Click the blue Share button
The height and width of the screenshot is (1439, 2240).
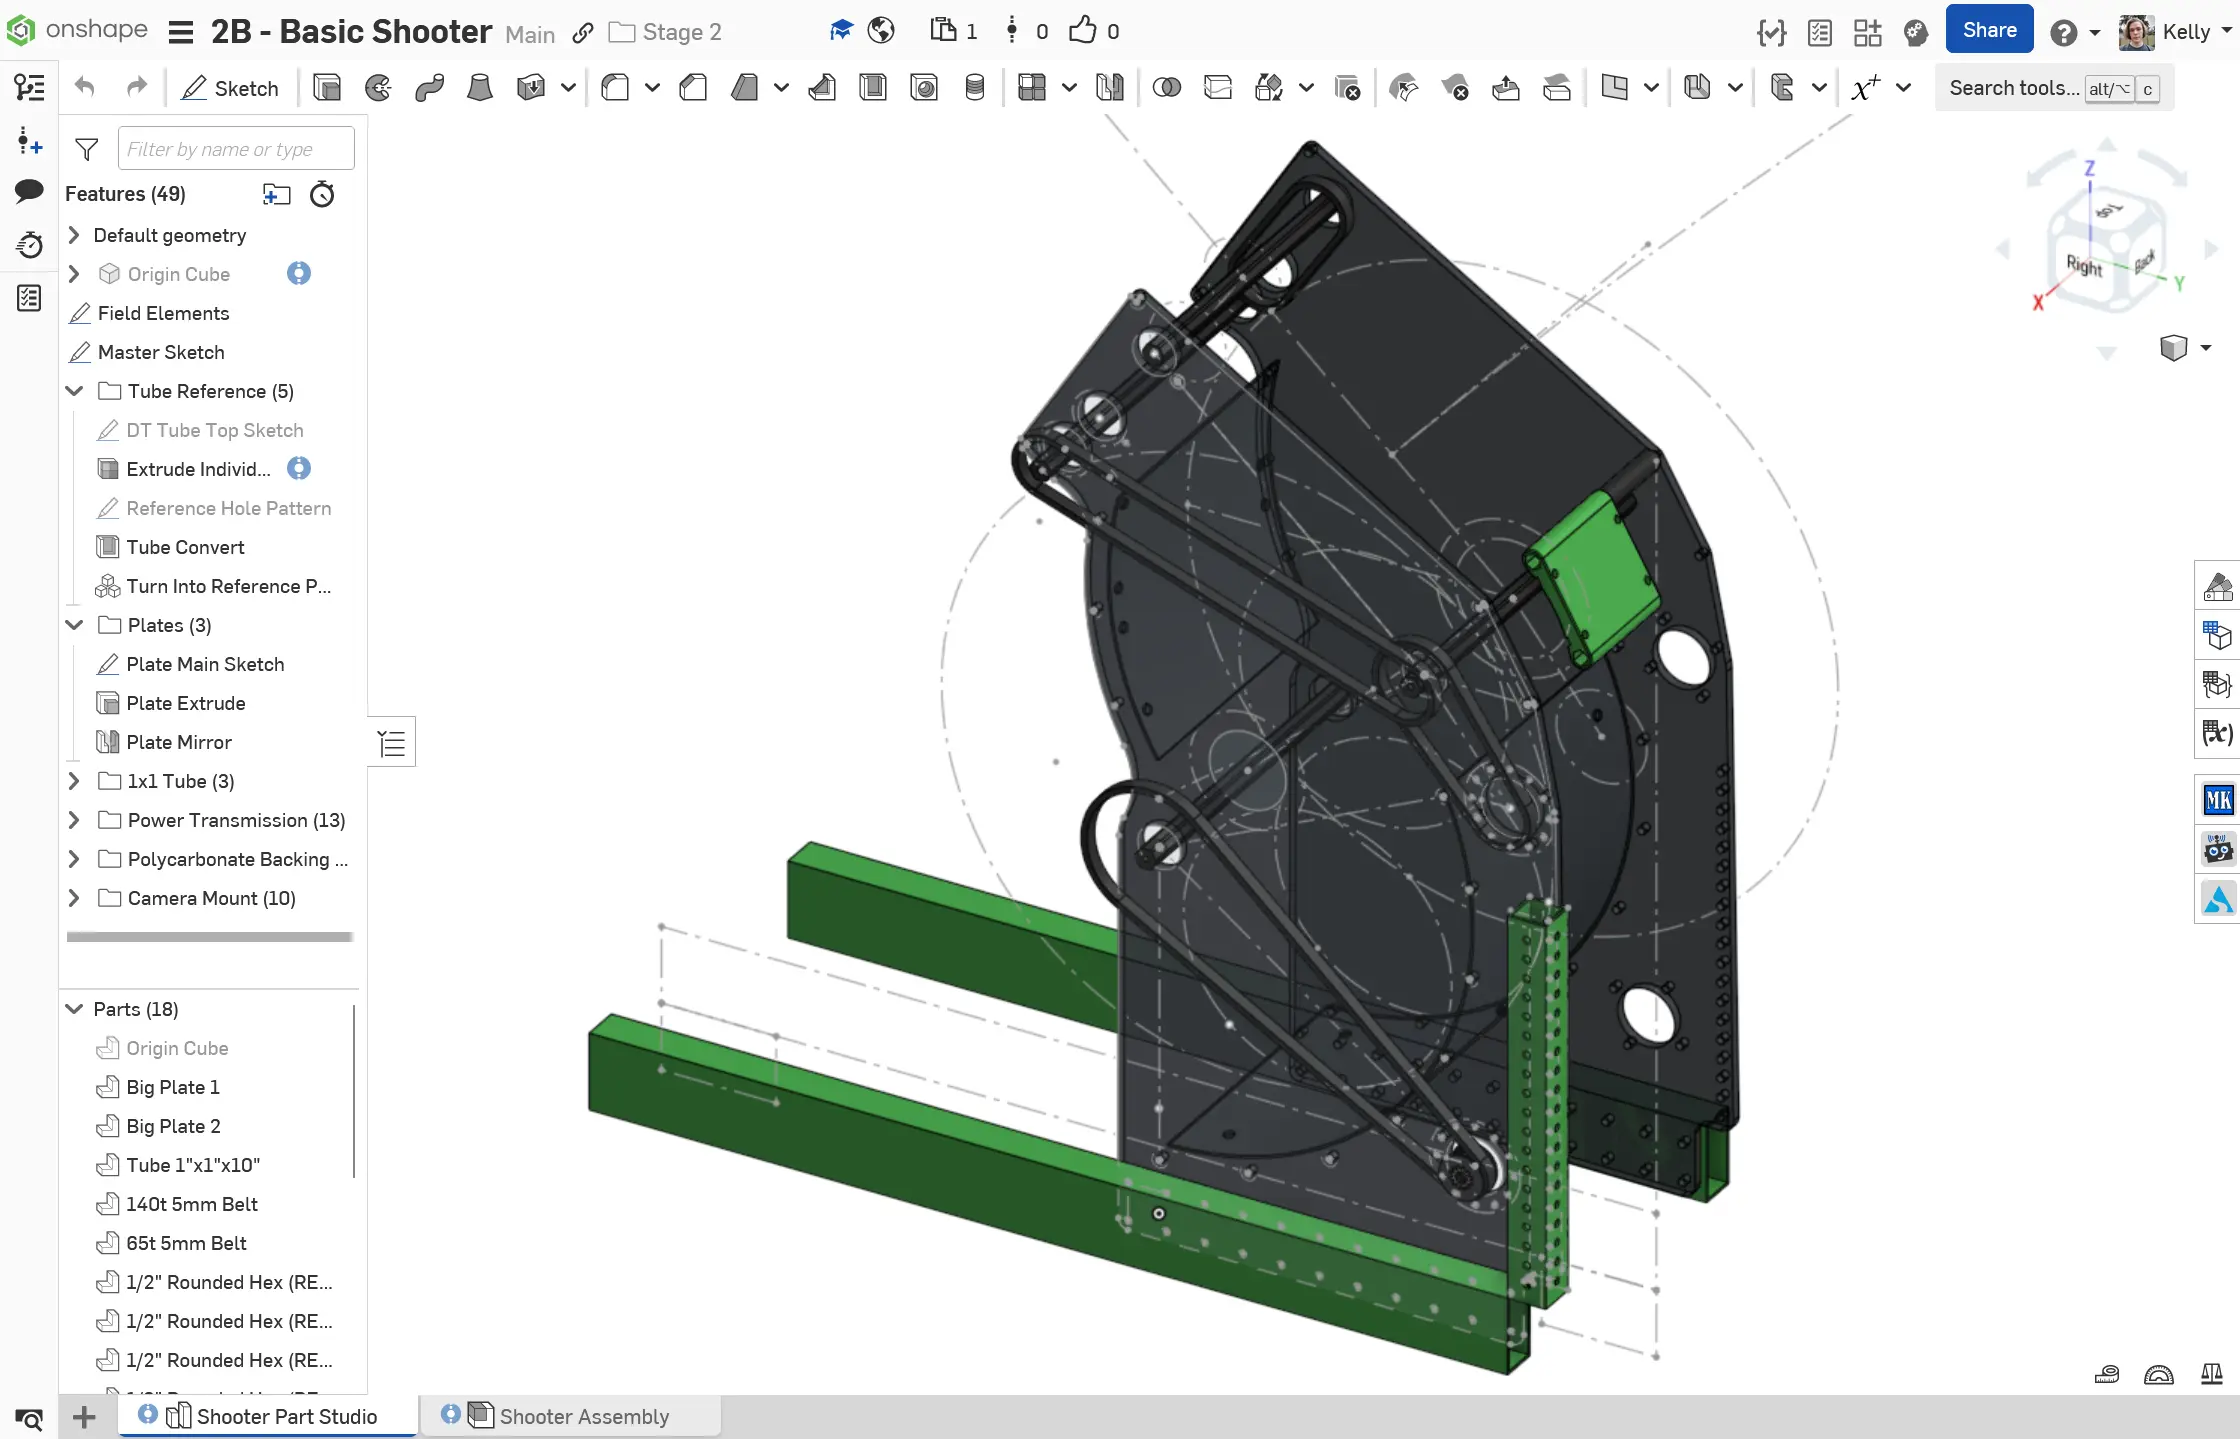(x=1989, y=30)
